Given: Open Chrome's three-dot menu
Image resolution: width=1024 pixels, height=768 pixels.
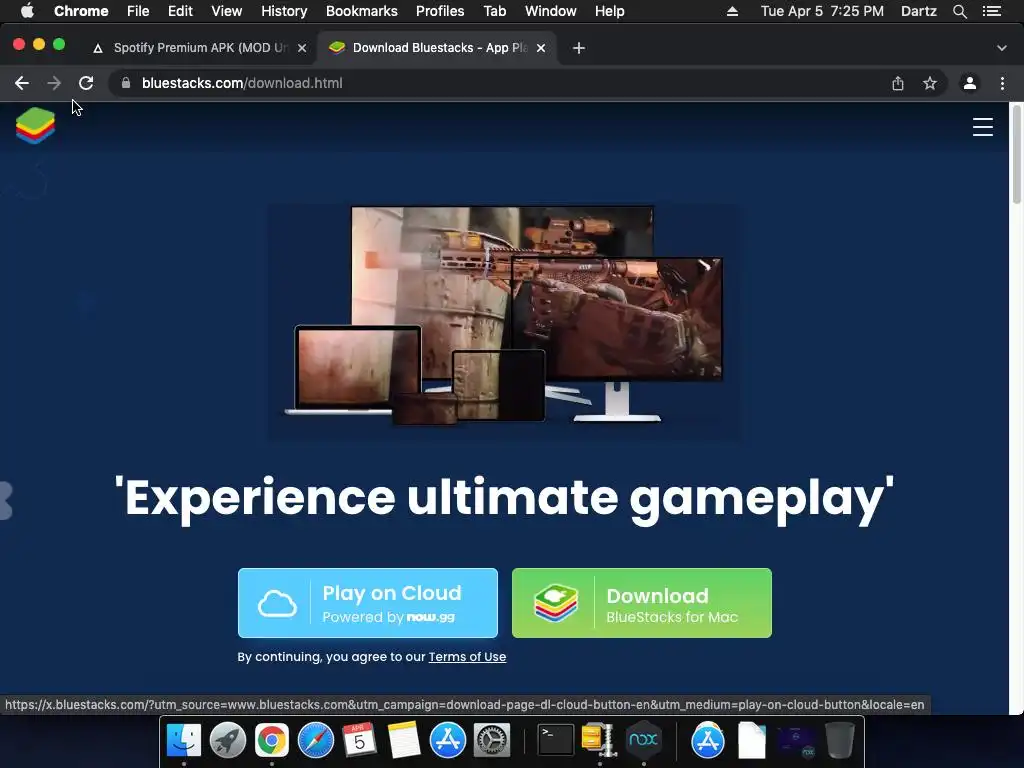Looking at the screenshot, I should point(1002,83).
